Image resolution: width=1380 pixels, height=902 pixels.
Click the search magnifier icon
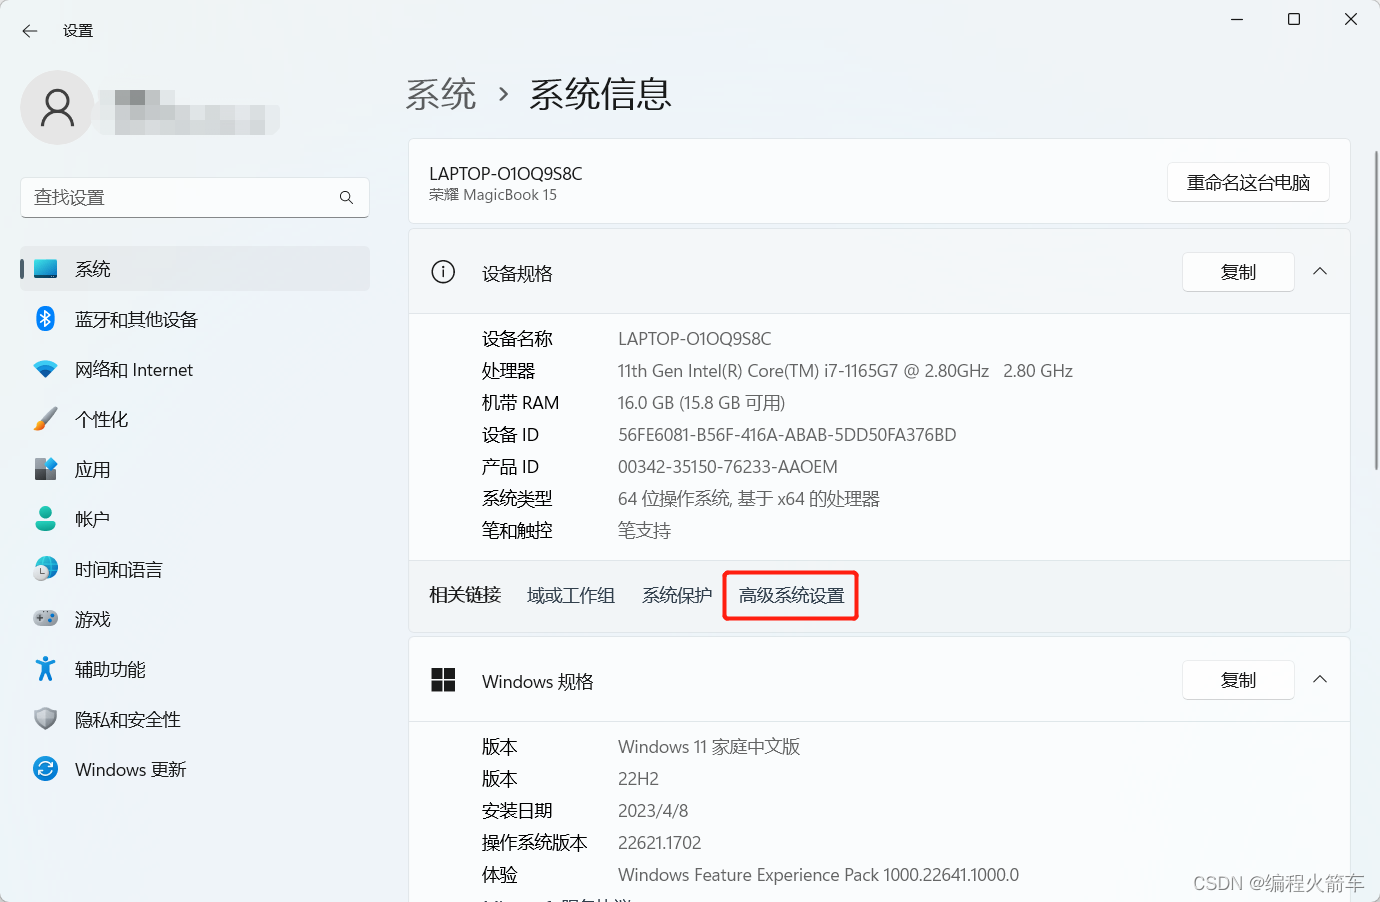(x=346, y=198)
